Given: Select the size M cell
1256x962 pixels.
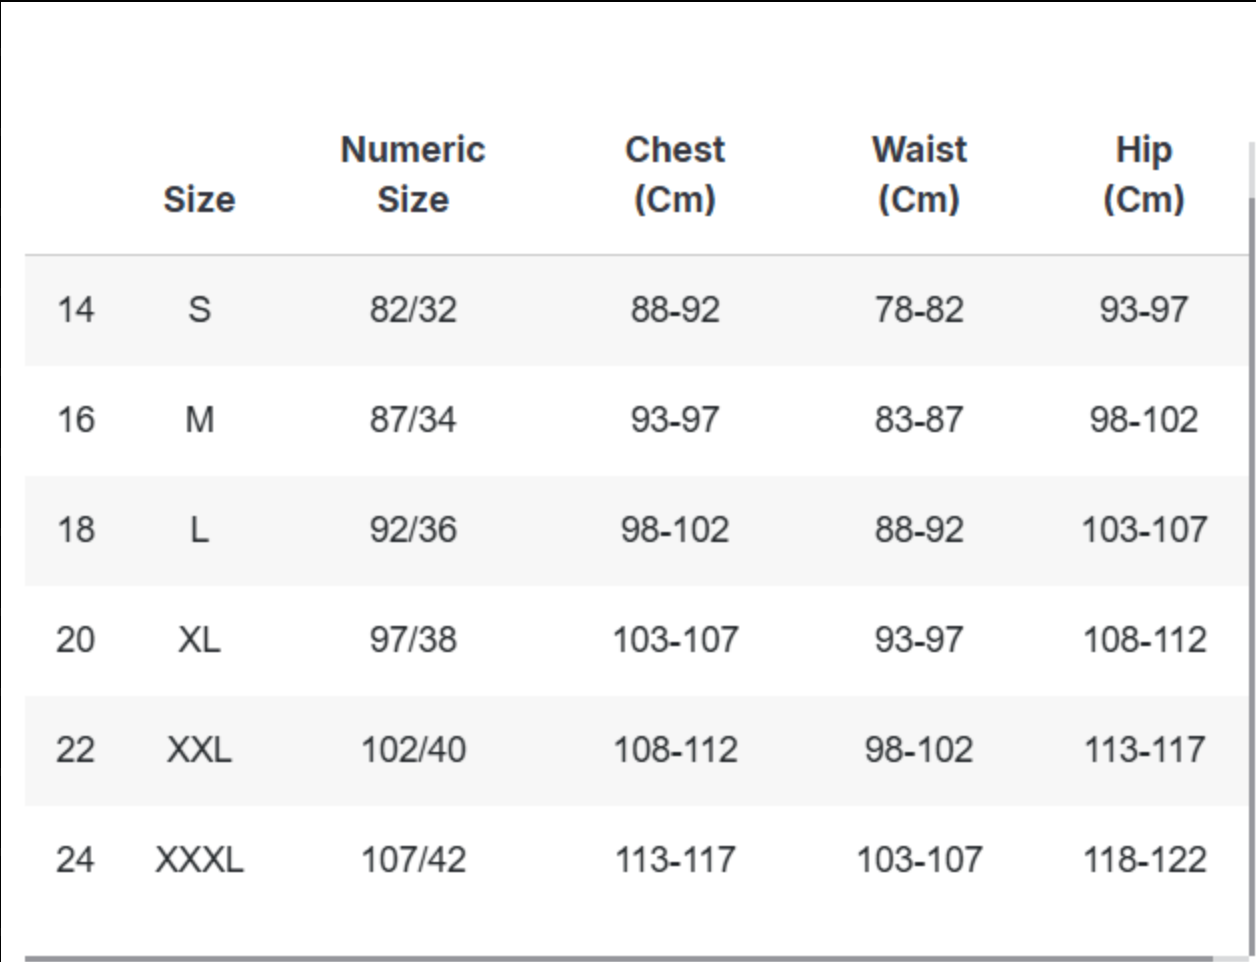Looking at the screenshot, I should pyautogui.click(x=199, y=419).
